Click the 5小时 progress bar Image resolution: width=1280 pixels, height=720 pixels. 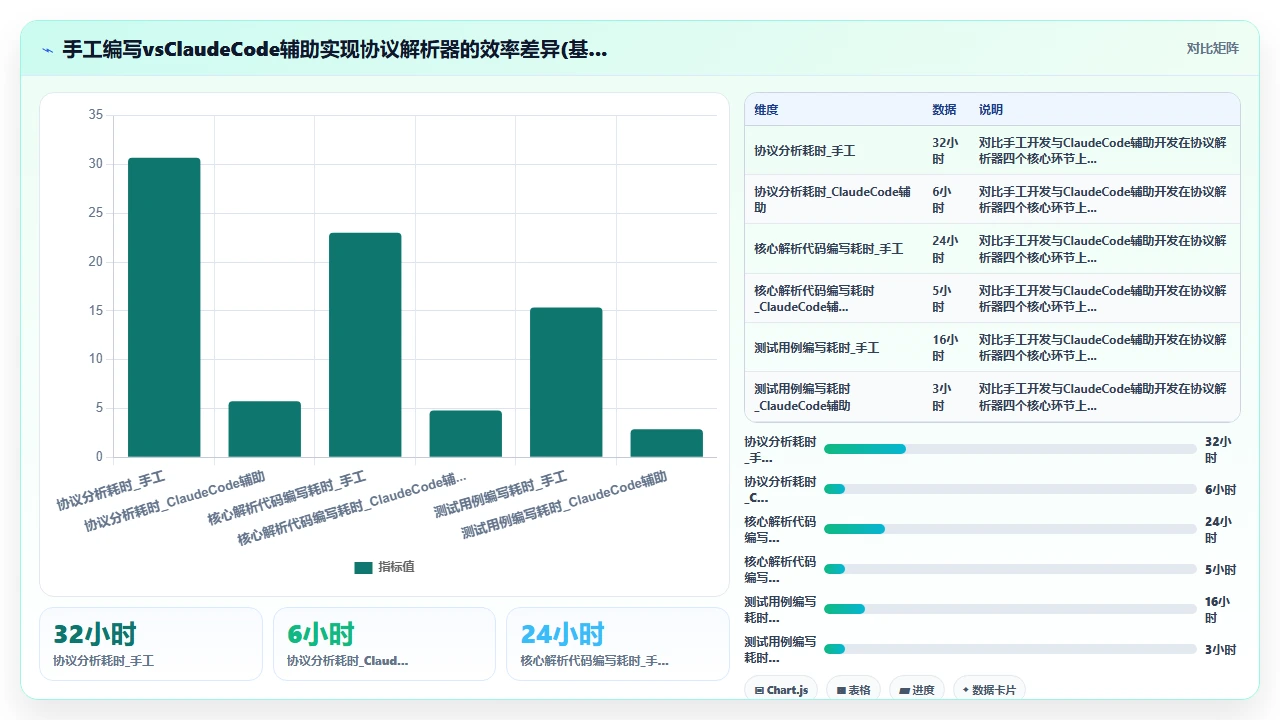pyautogui.click(x=1010, y=569)
